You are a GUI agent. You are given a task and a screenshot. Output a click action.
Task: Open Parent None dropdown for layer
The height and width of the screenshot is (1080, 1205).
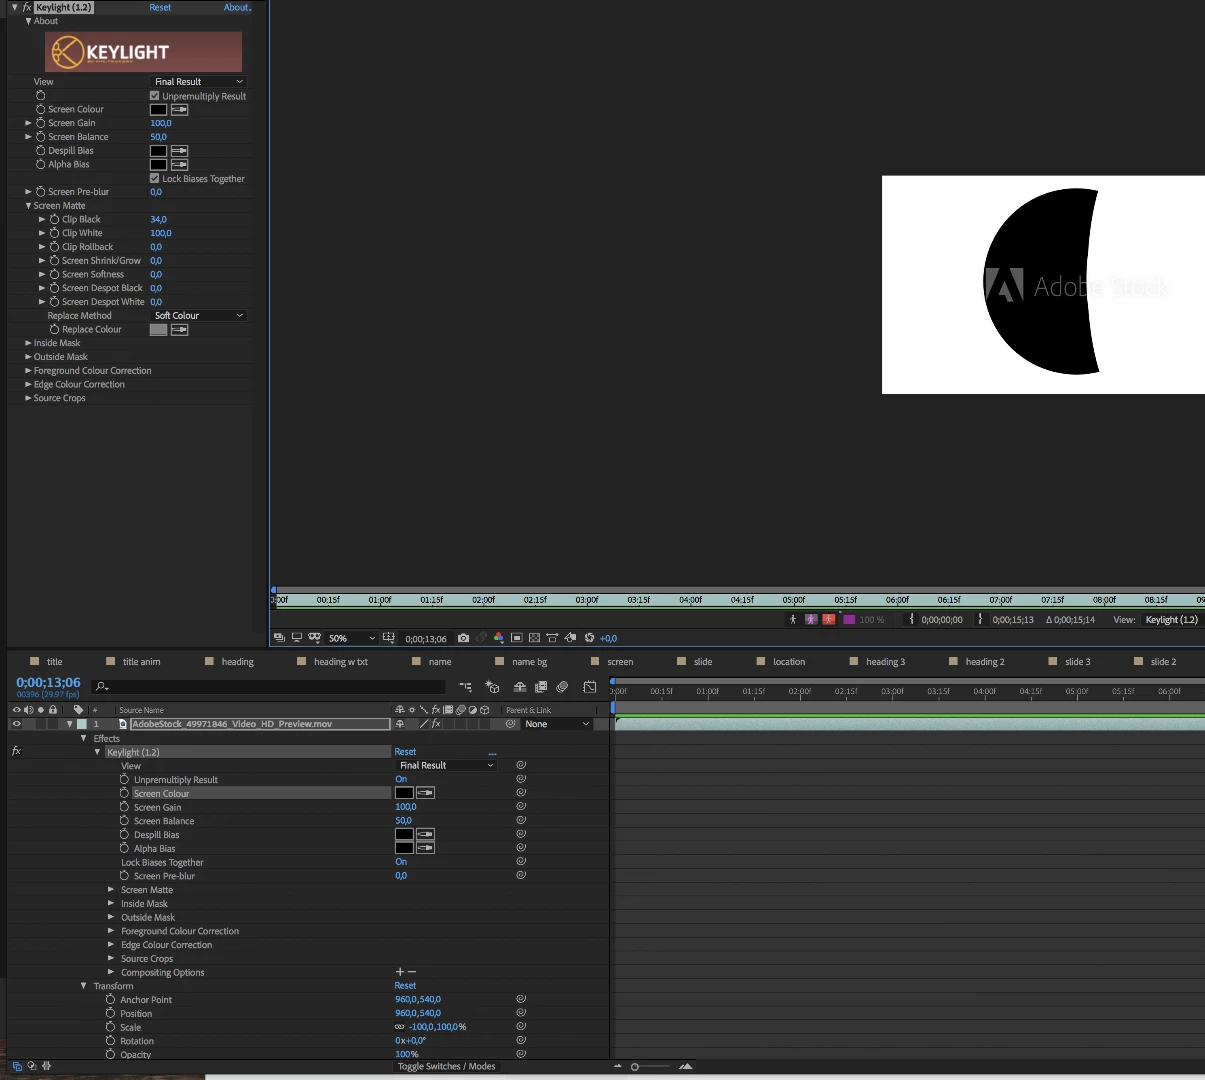(557, 724)
